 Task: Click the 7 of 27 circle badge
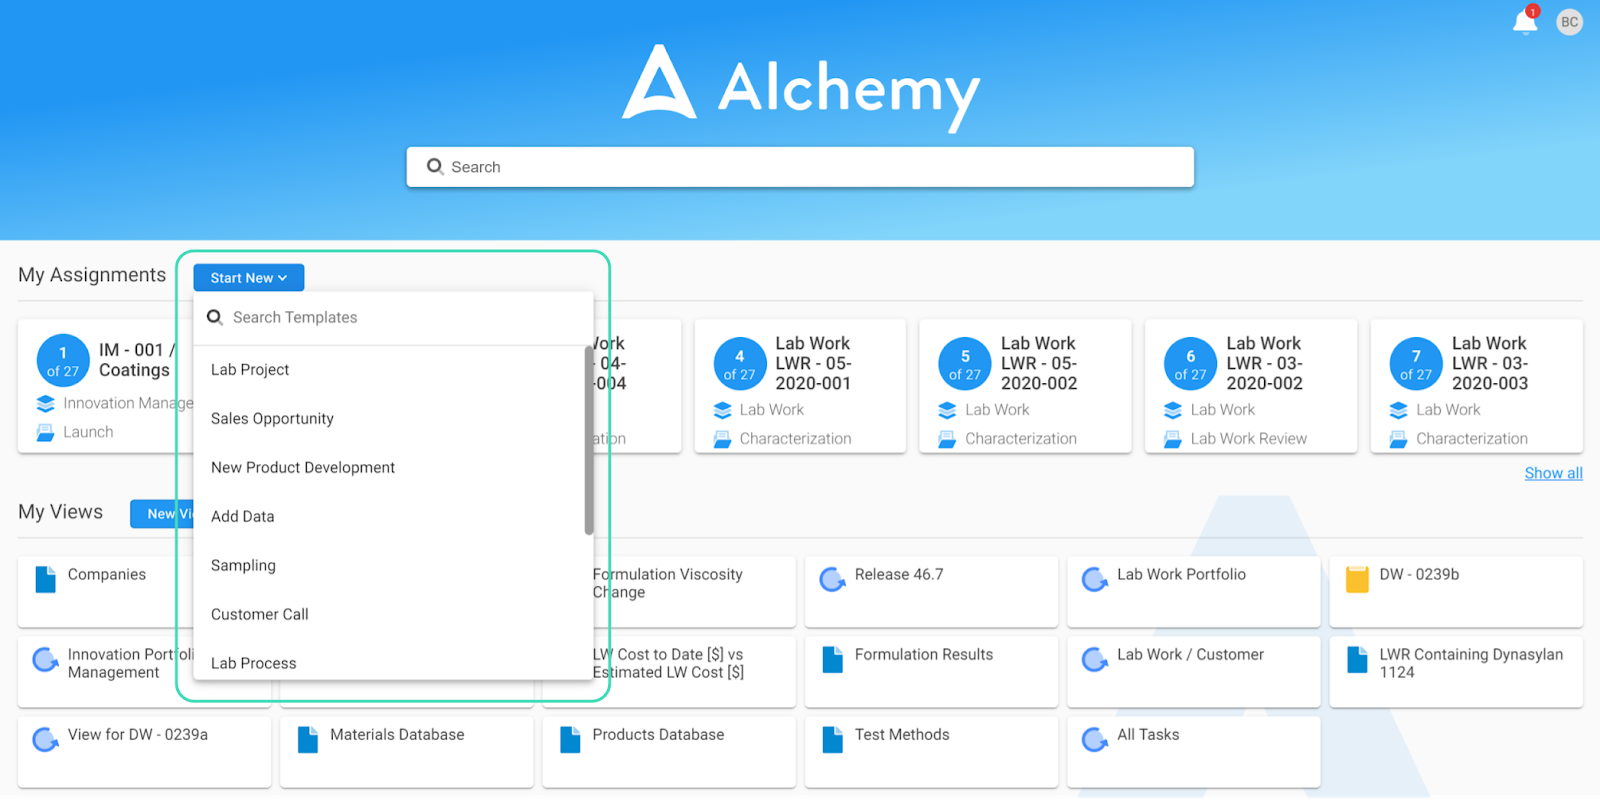1416,364
